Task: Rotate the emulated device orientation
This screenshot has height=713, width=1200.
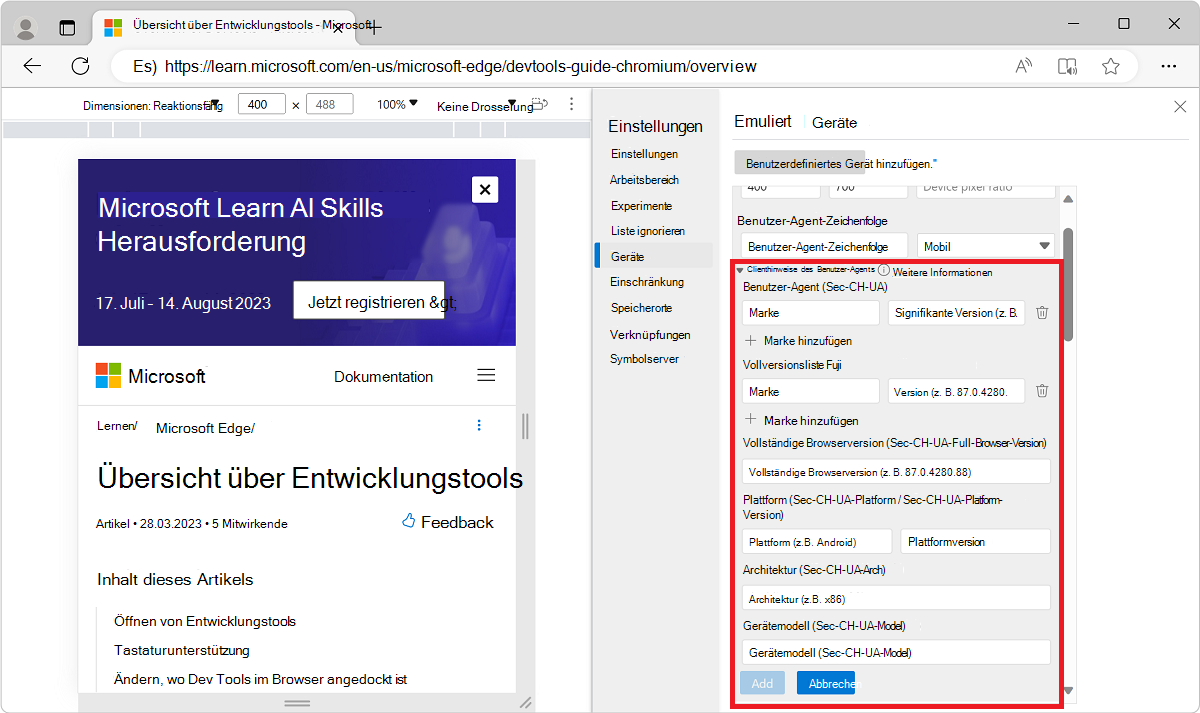Action: [x=539, y=104]
